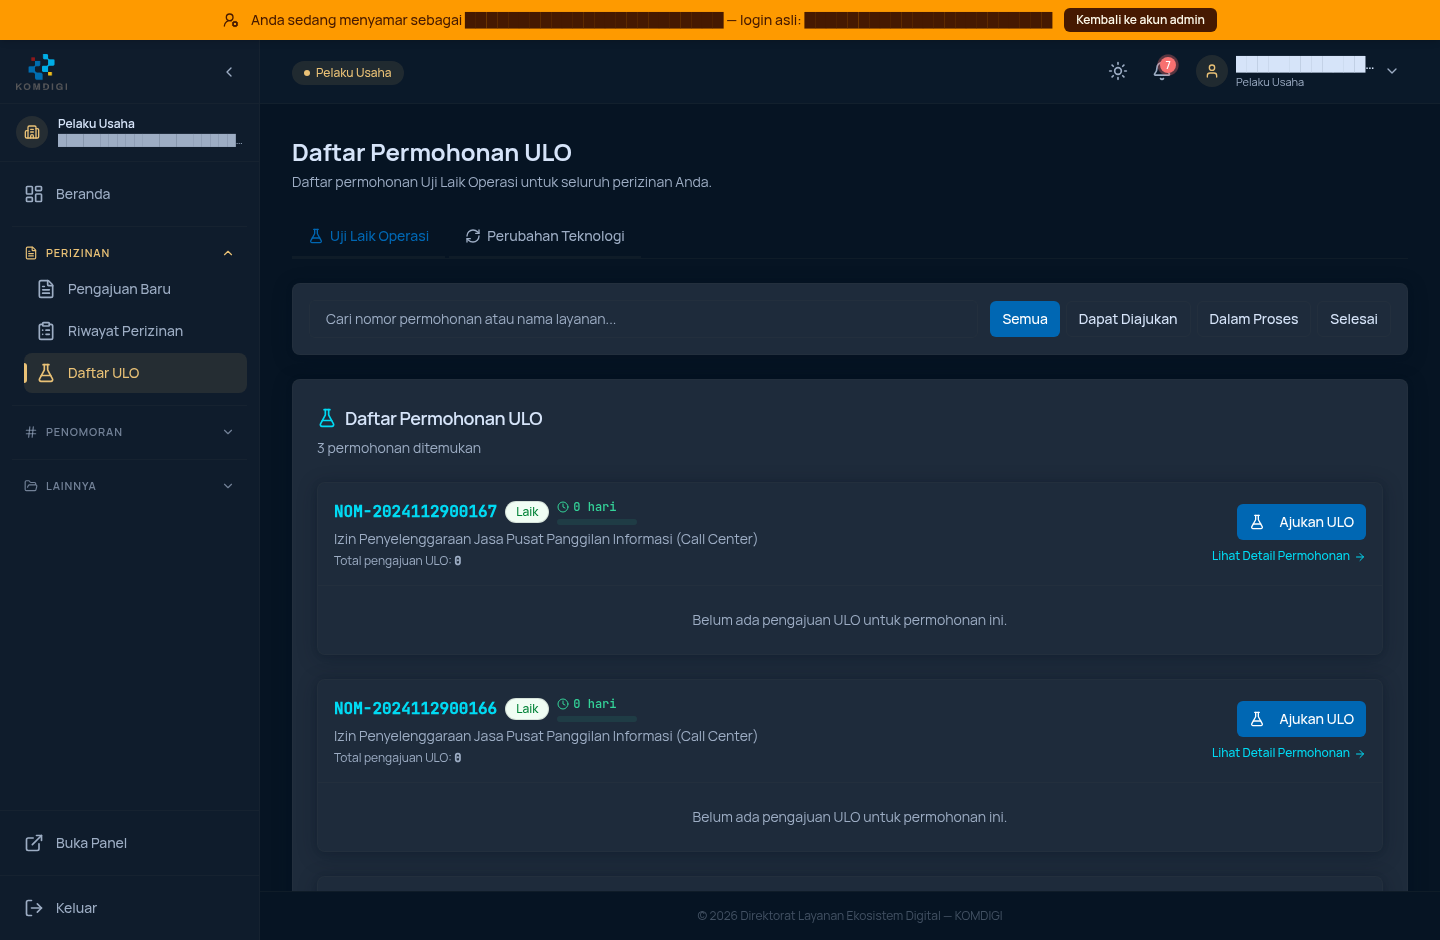
Task: Click the Daftar ULO flask icon
Action: tap(46, 373)
